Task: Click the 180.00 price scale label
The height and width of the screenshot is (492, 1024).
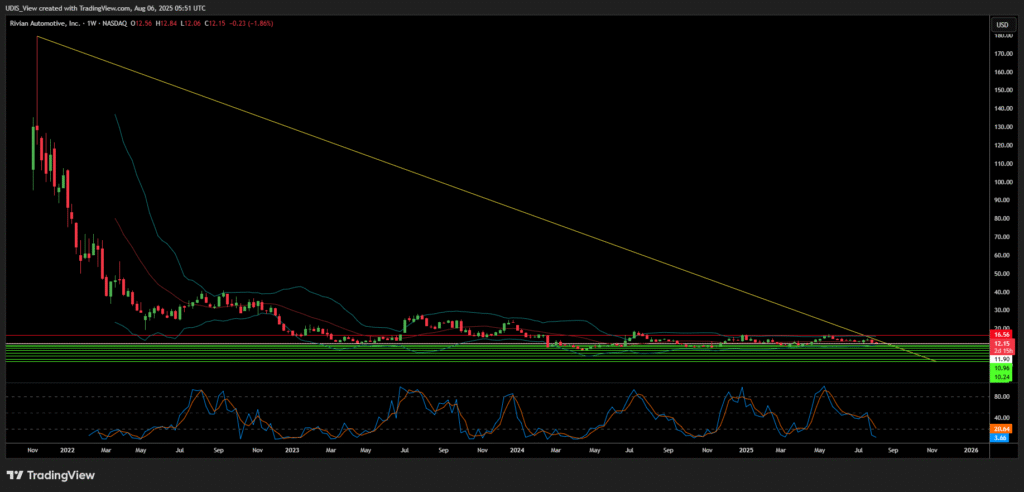Action: tap(1000, 36)
